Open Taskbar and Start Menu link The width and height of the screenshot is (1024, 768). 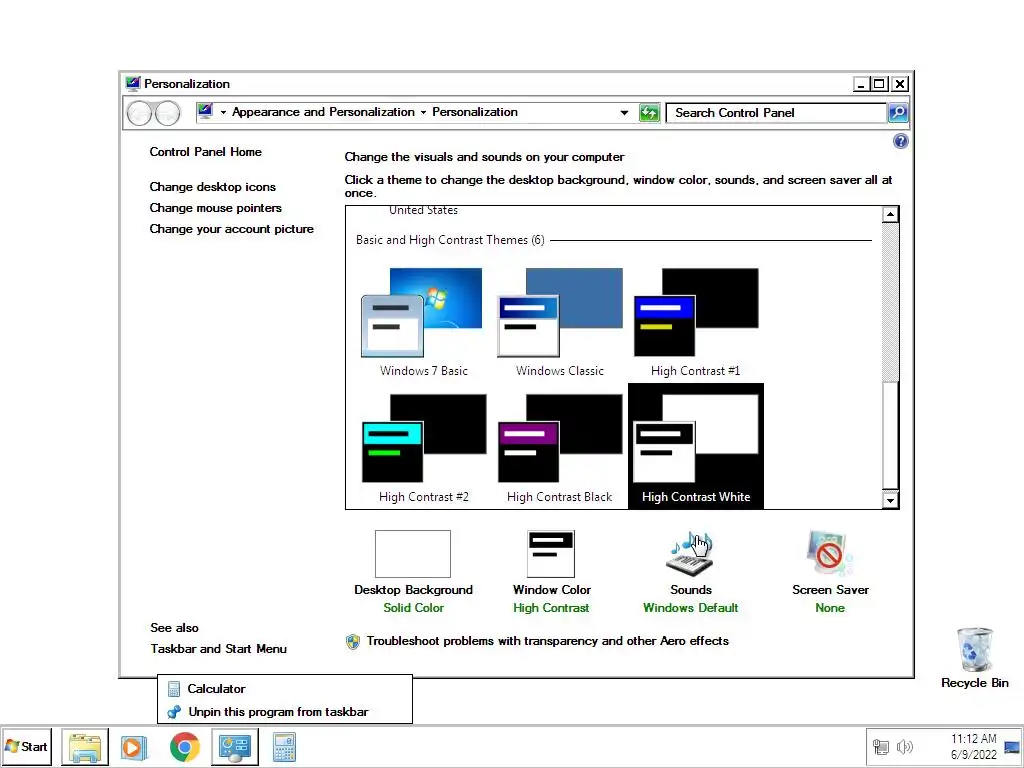click(218, 648)
